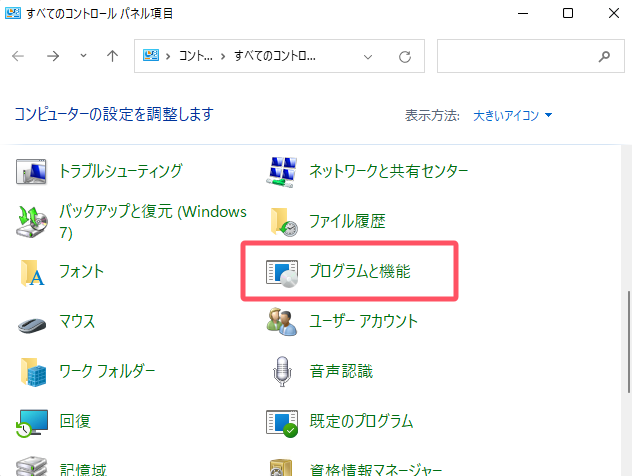The height and width of the screenshot is (476, 632).
Task: Open the 記憶域 drive icon
Action: (x=31, y=467)
